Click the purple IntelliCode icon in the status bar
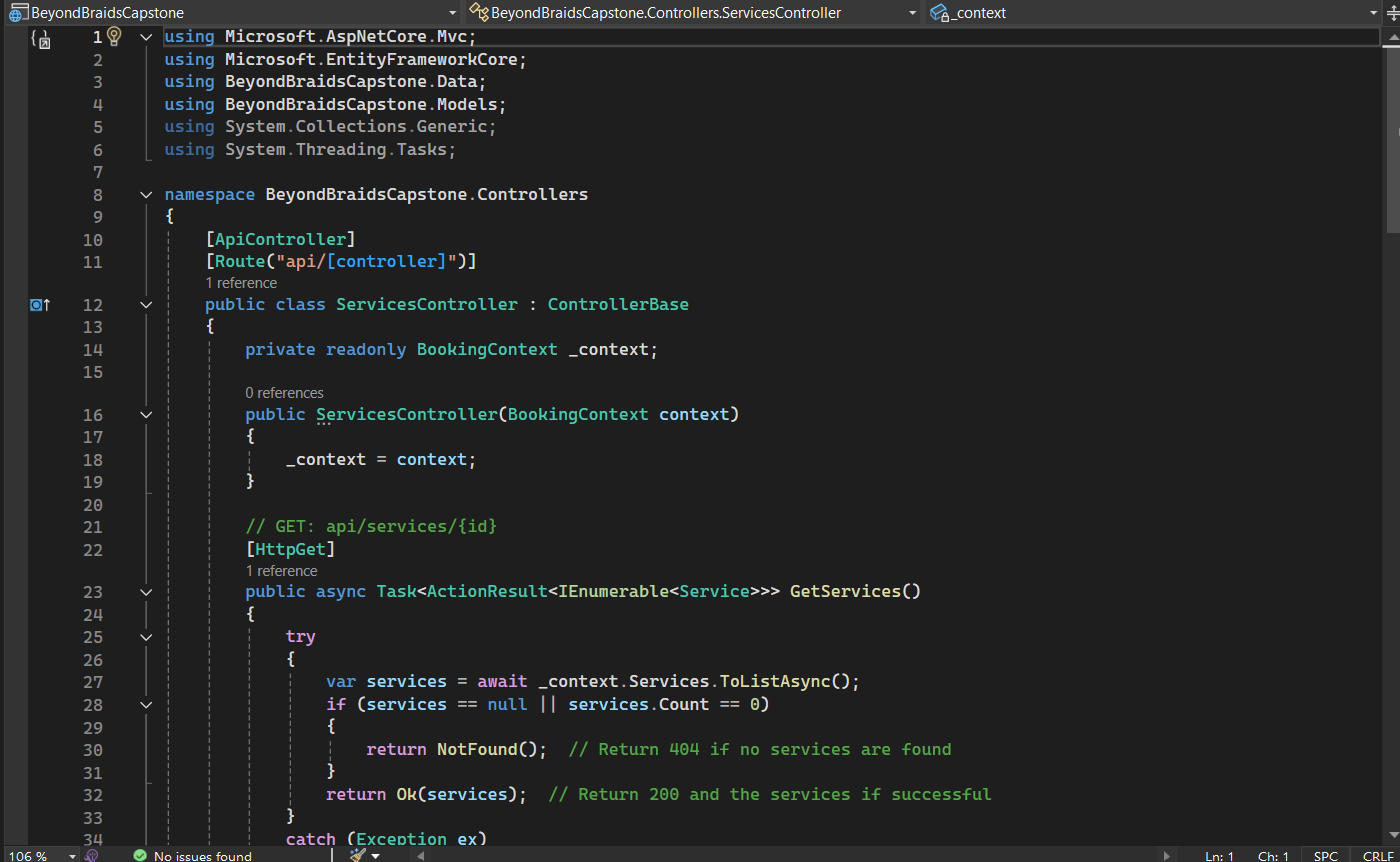This screenshot has height=862, width=1400. (x=91, y=856)
